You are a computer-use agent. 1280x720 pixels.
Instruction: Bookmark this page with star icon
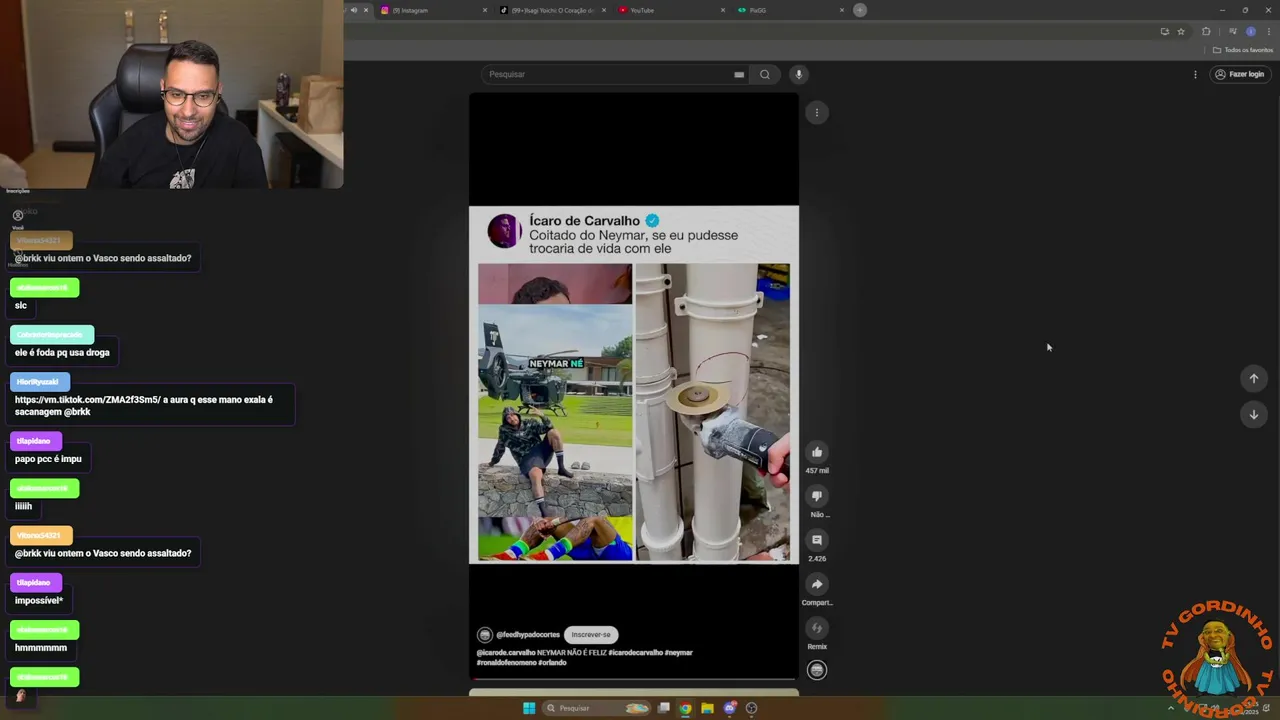pos(1181,31)
